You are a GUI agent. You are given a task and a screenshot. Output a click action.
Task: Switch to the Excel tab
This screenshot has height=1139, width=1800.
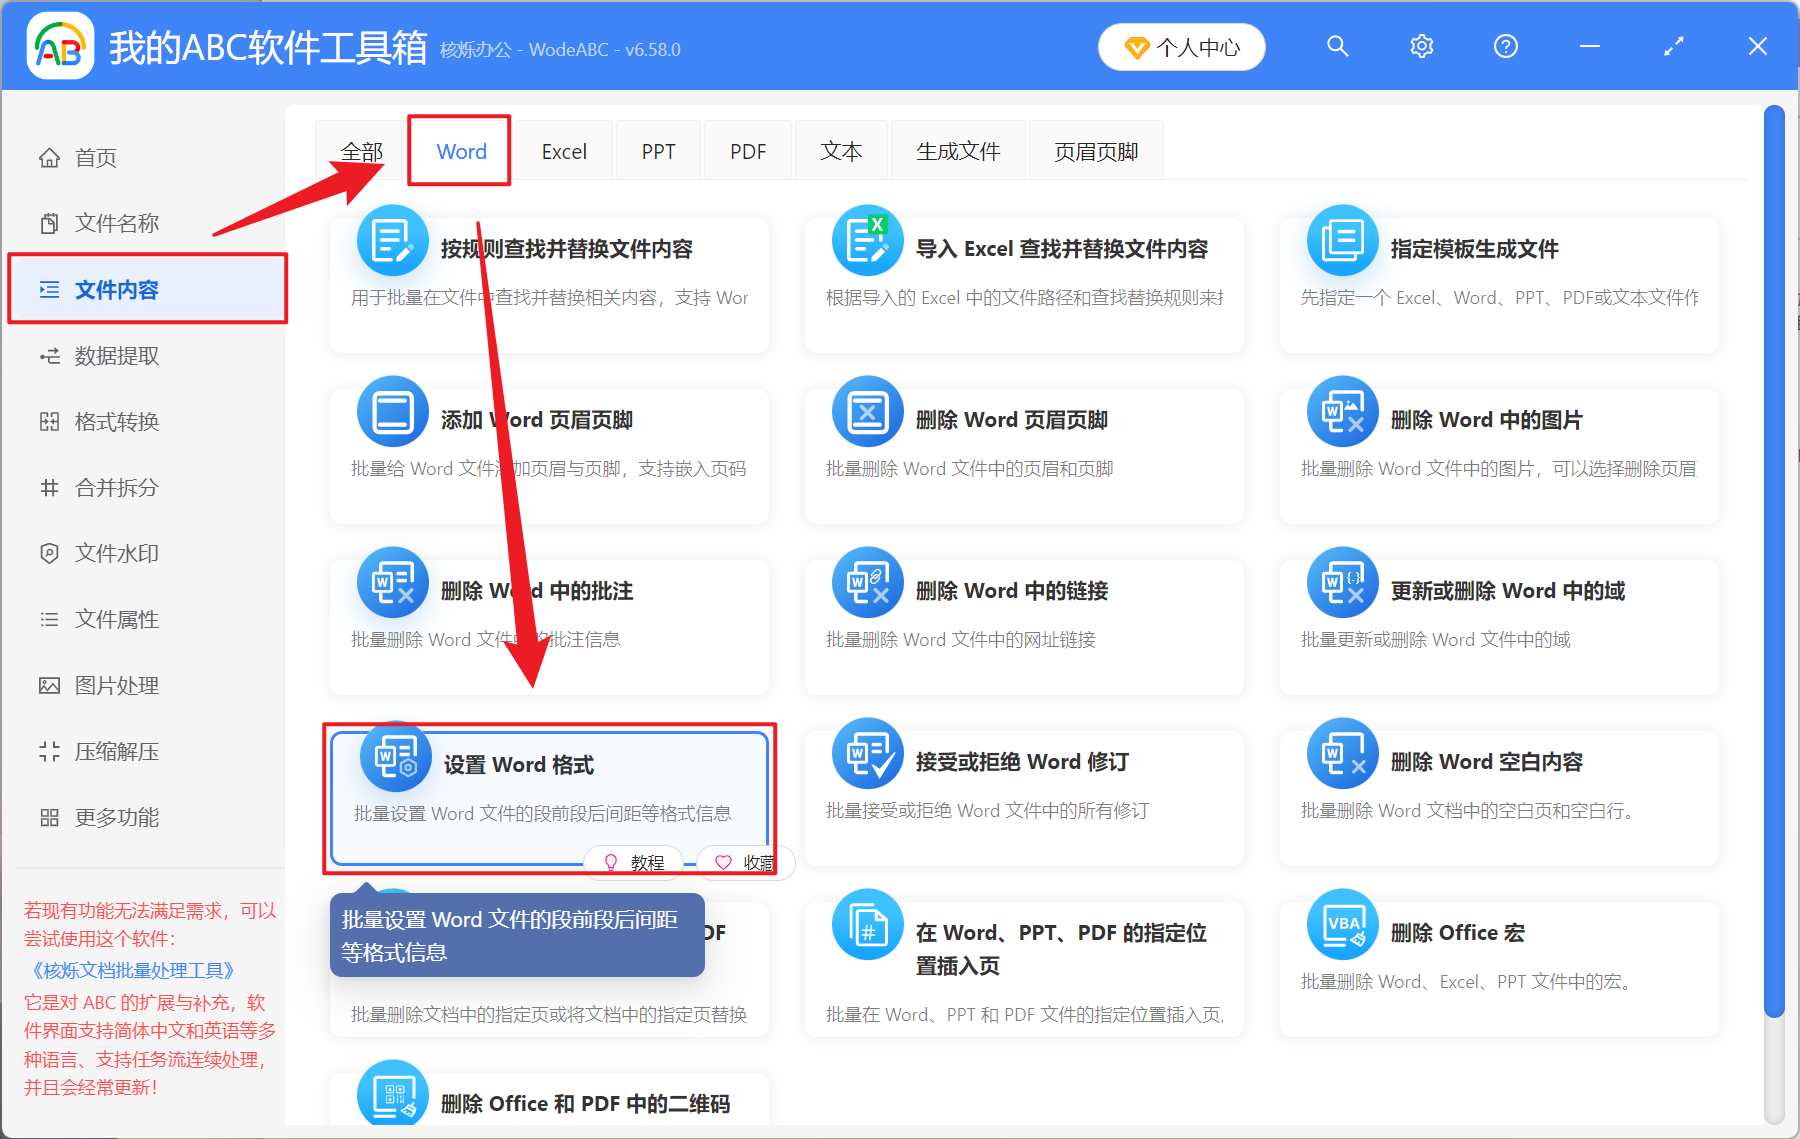pyautogui.click(x=564, y=150)
